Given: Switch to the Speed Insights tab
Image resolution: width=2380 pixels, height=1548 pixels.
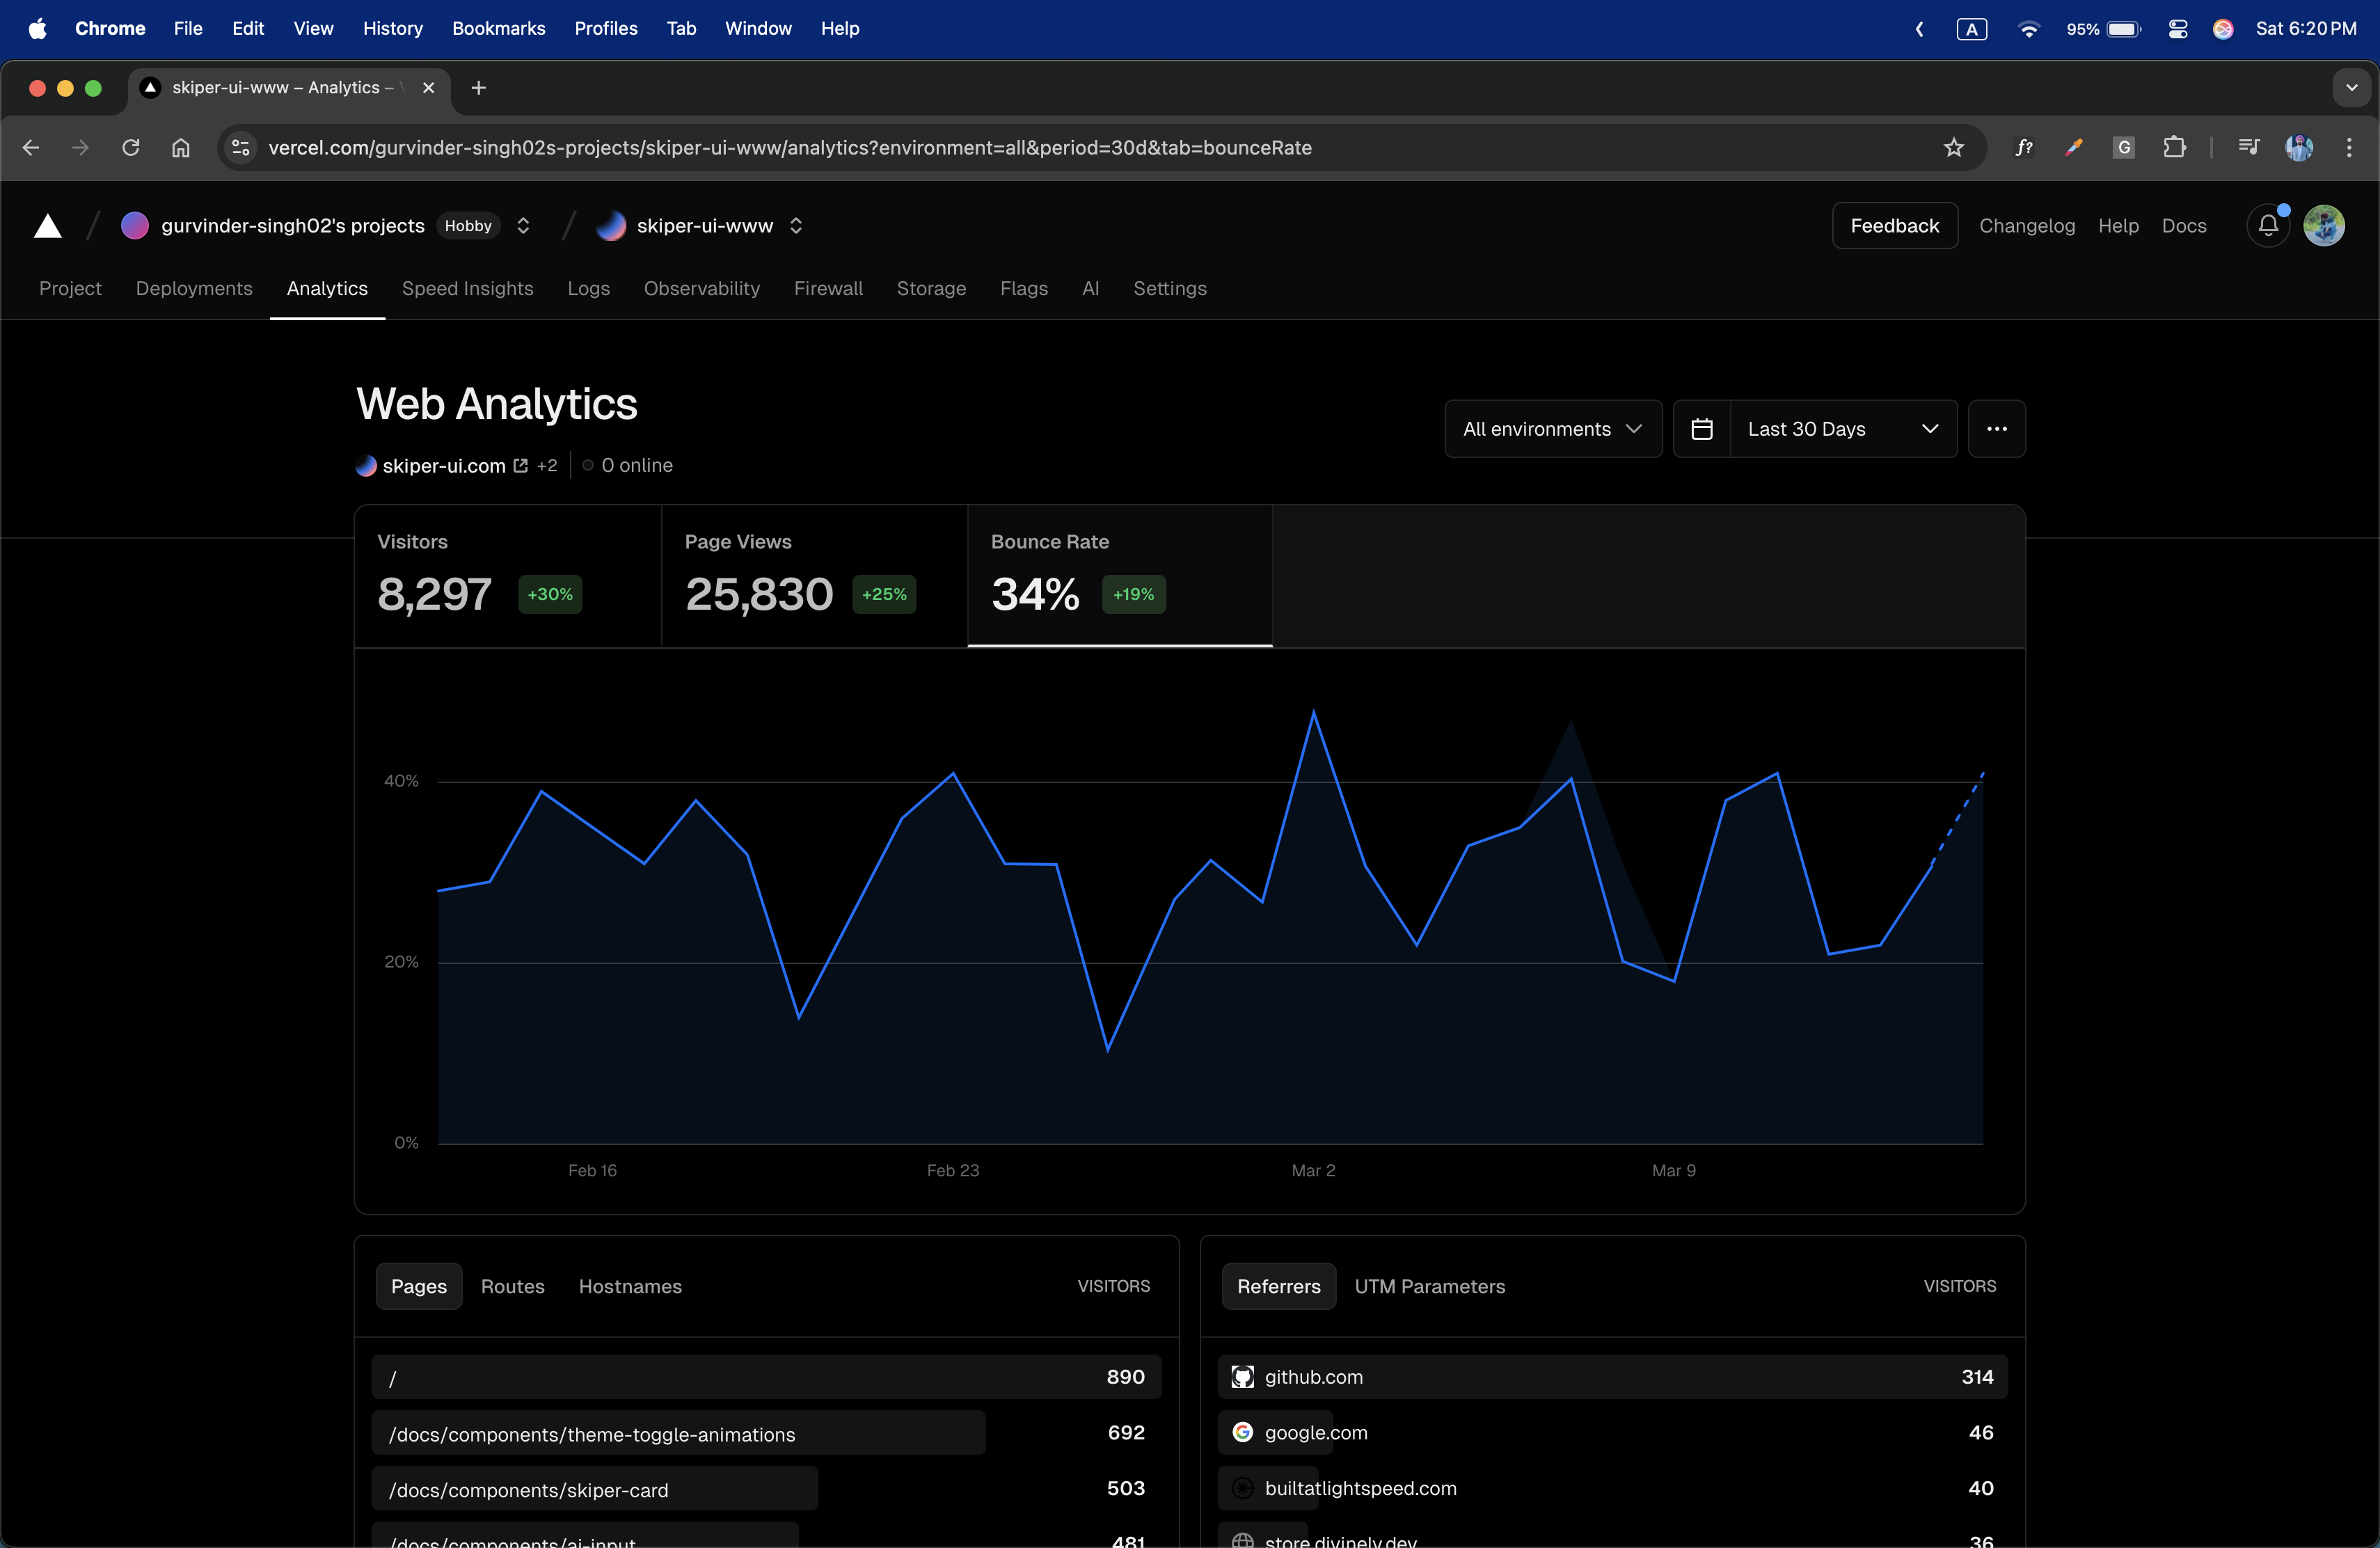Looking at the screenshot, I should tap(468, 288).
